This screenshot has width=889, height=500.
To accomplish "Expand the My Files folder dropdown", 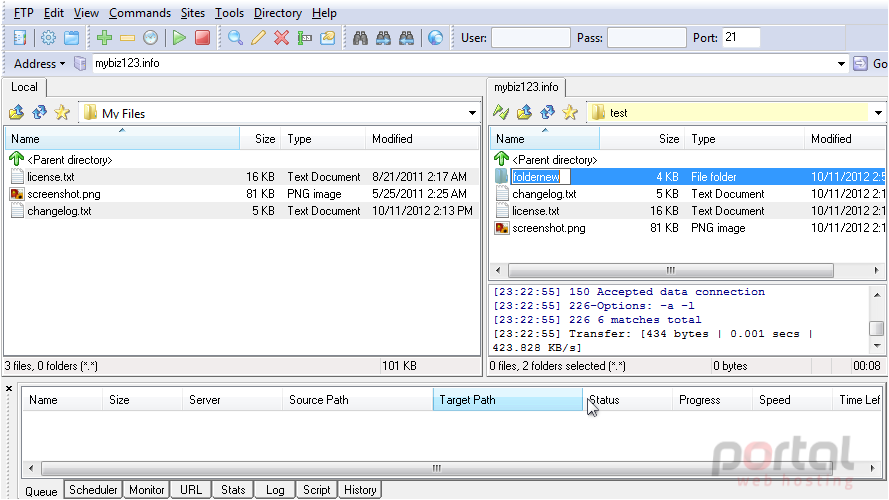I will [x=472, y=113].
